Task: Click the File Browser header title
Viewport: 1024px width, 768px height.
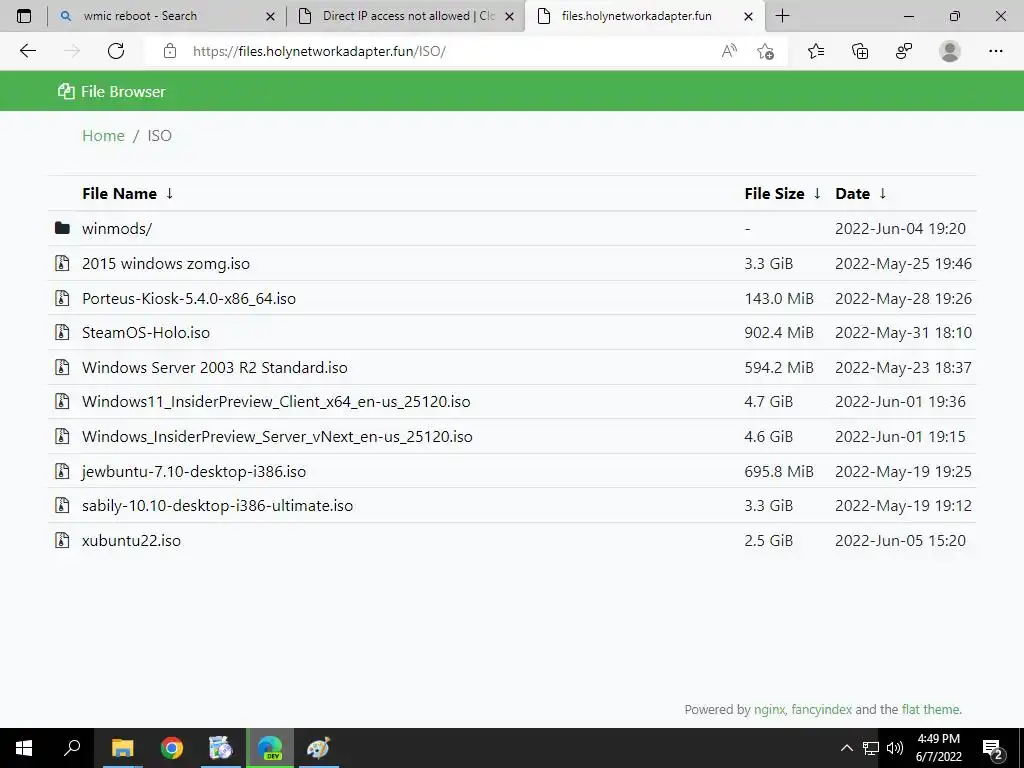Action: pyautogui.click(x=123, y=91)
